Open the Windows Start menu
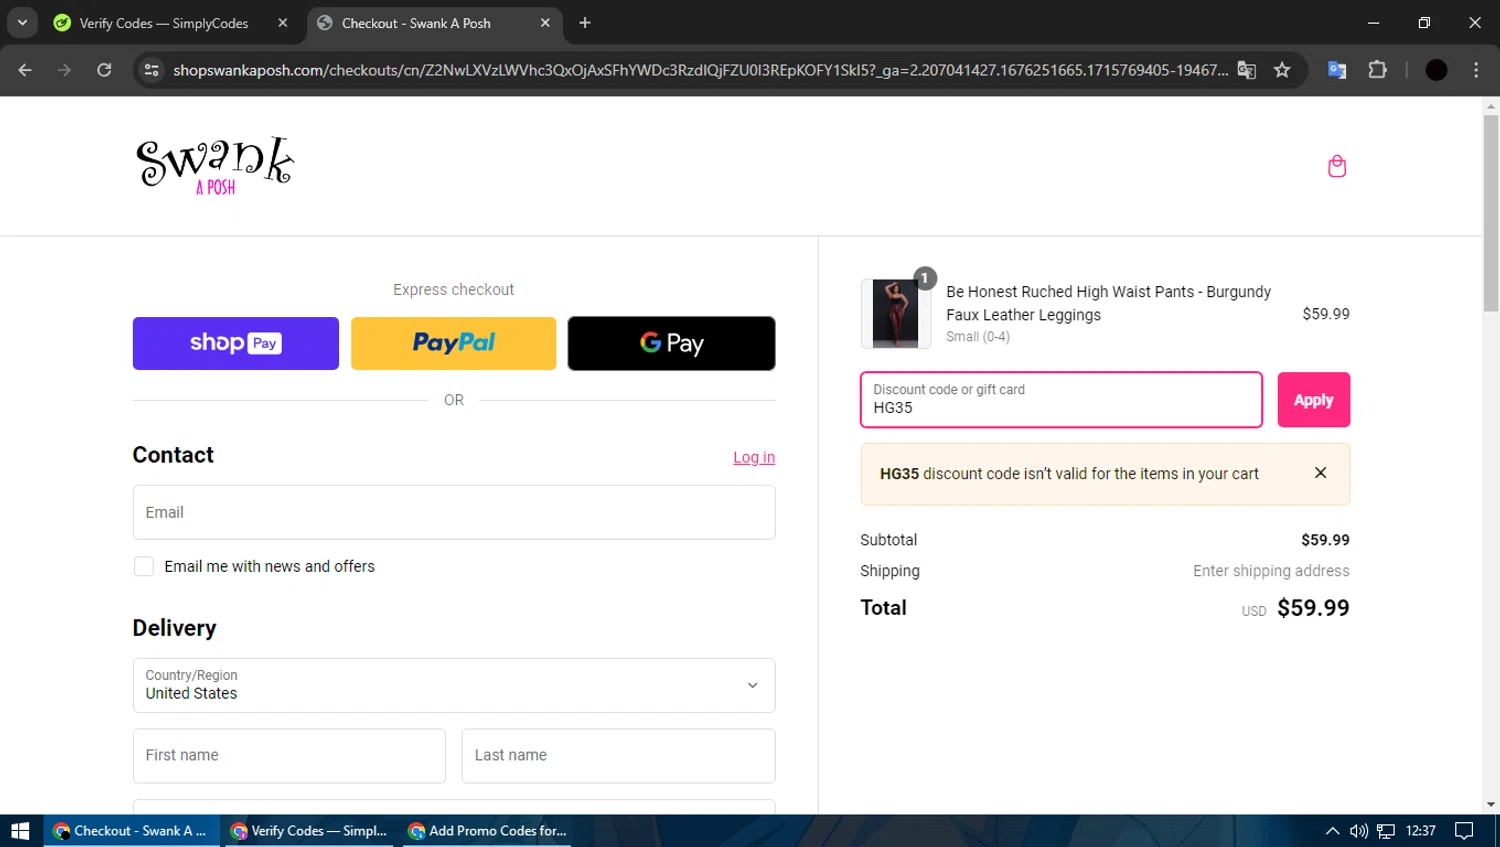Viewport: 1500px width, 847px height. point(21,831)
